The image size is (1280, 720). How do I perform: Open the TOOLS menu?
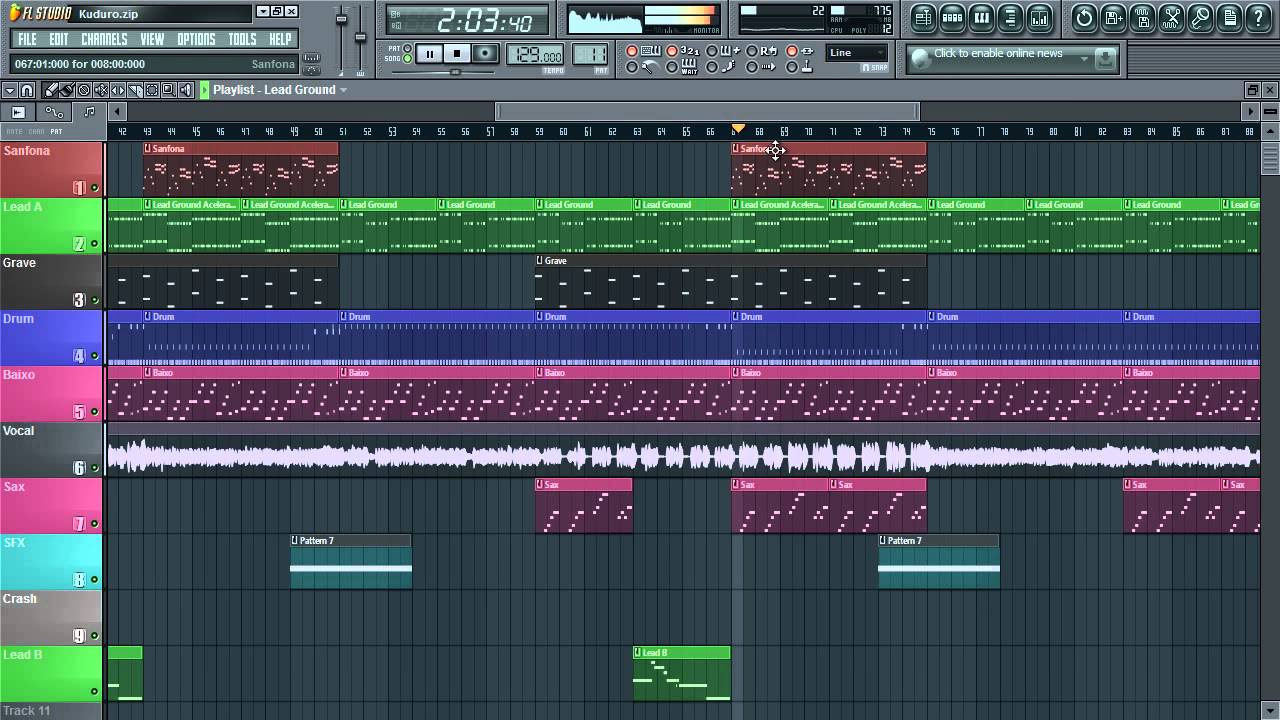[242, 39]
